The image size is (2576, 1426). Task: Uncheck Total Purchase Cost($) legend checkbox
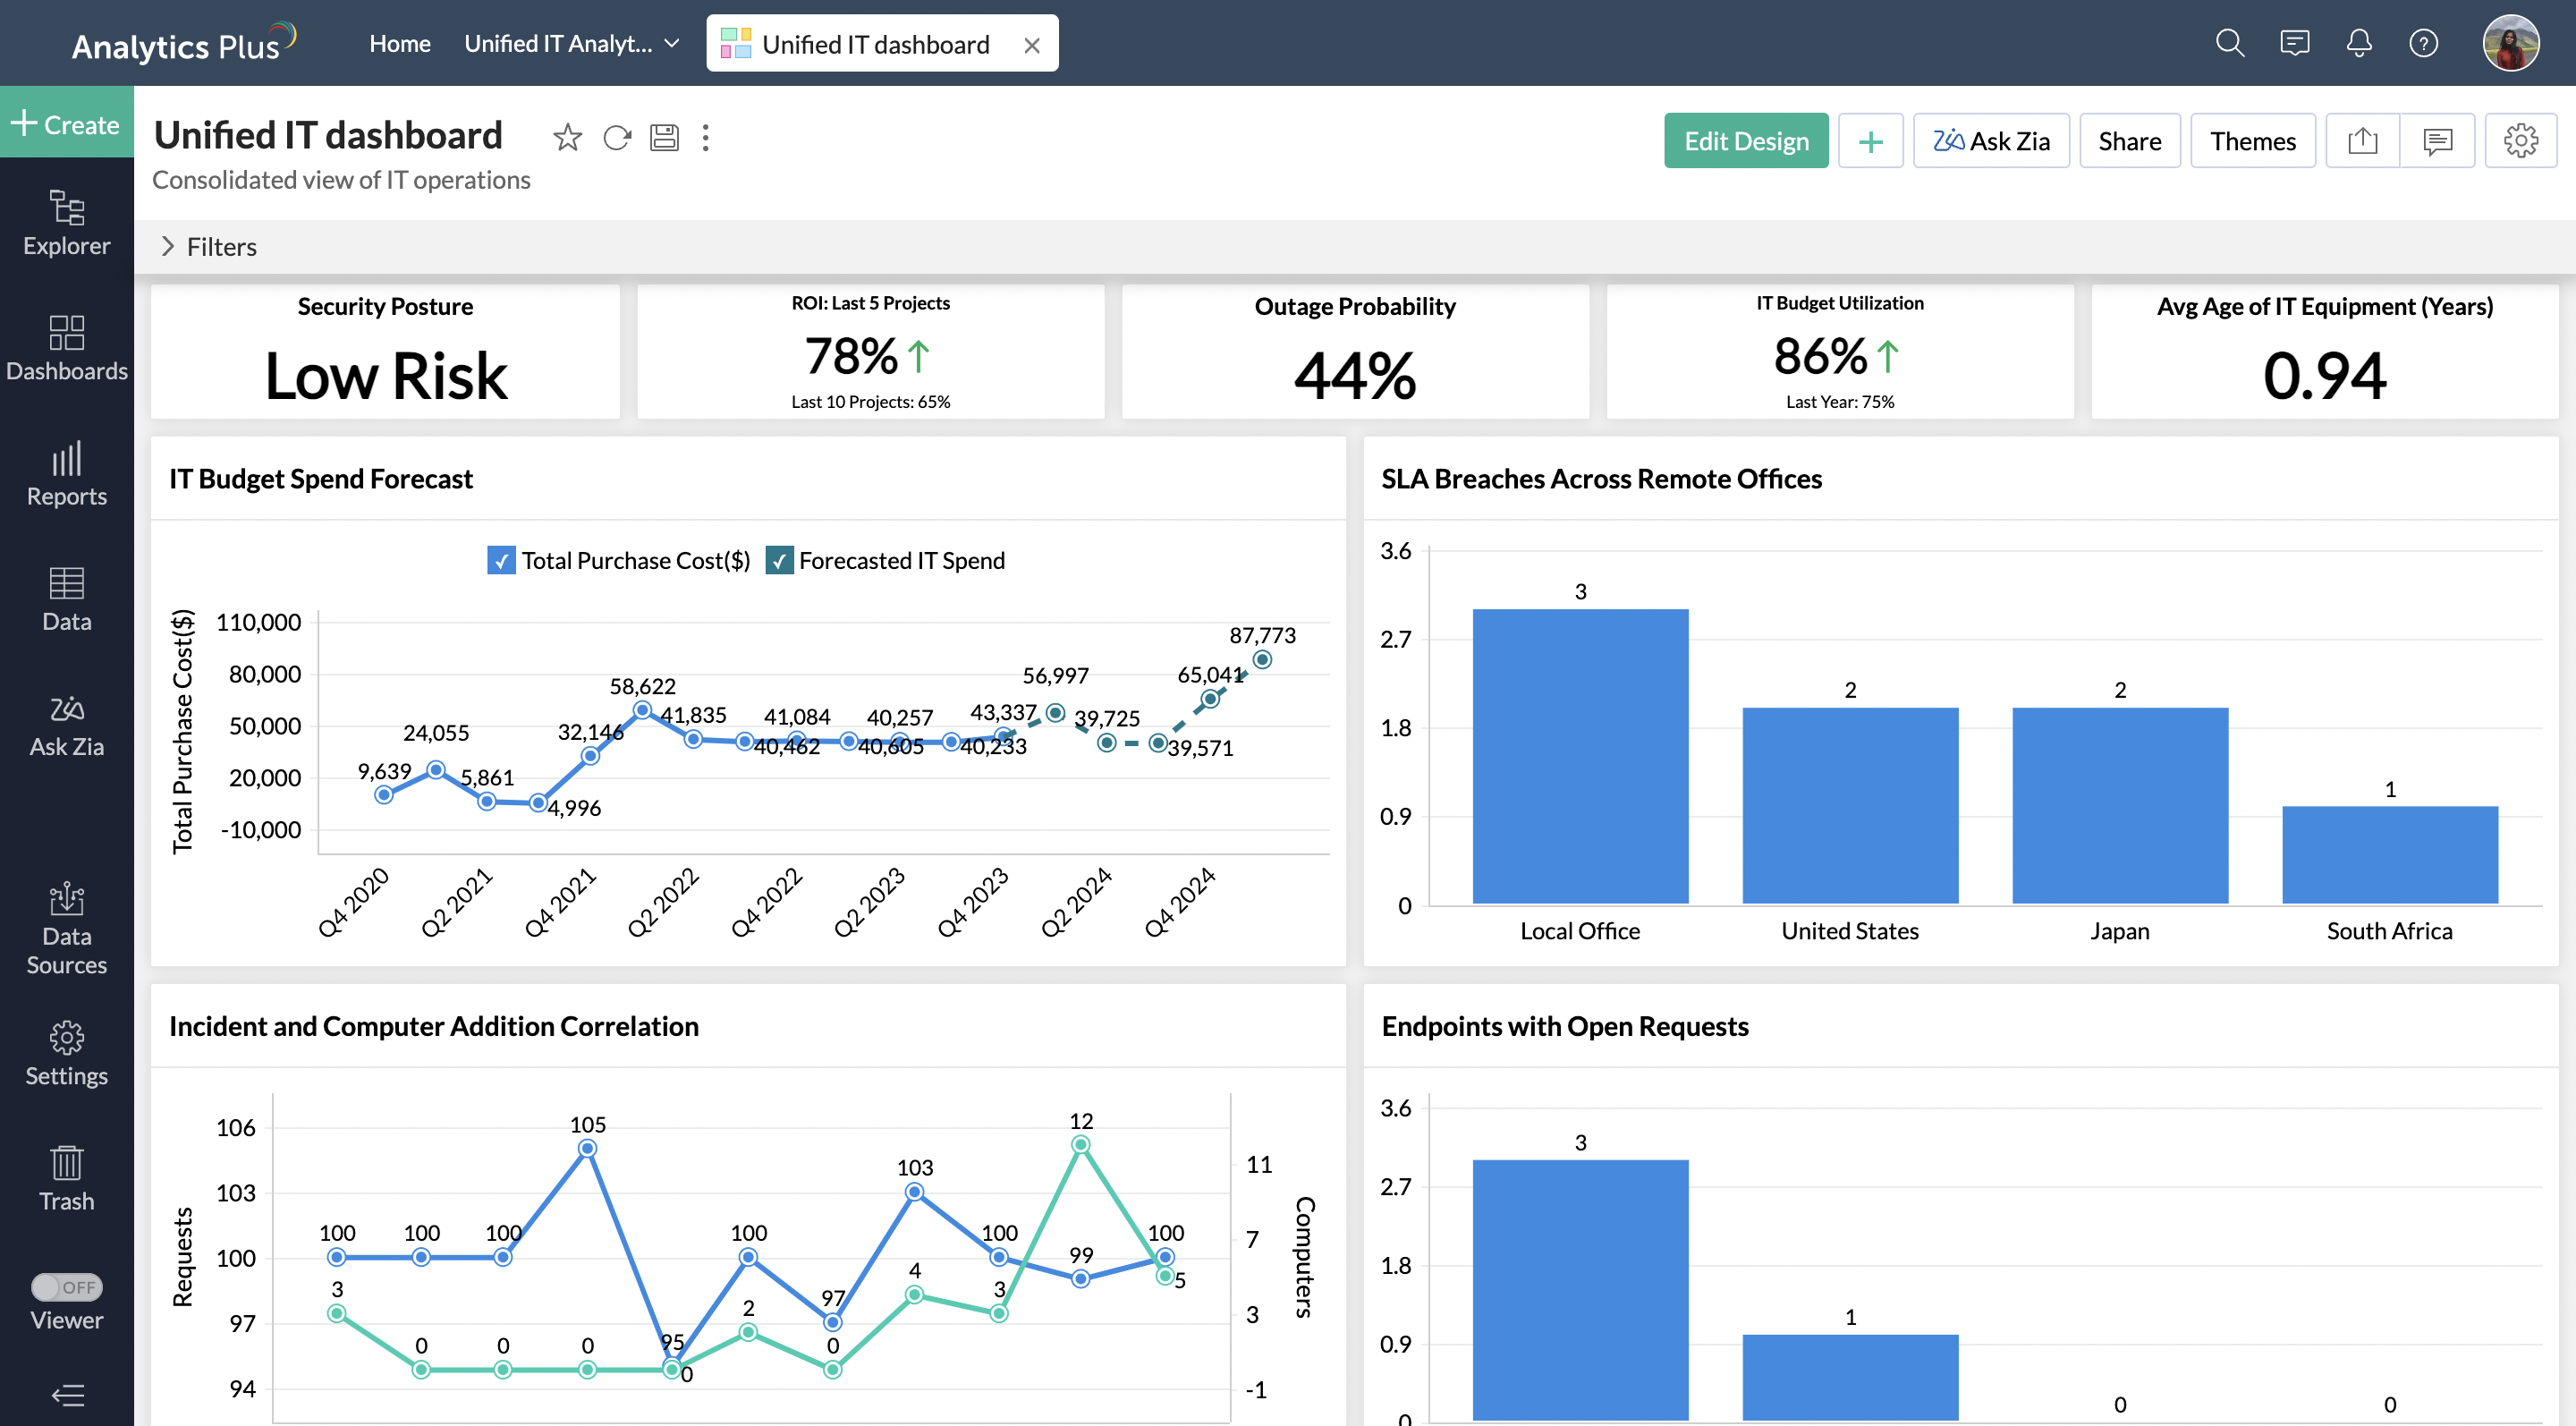pos(501,560)
